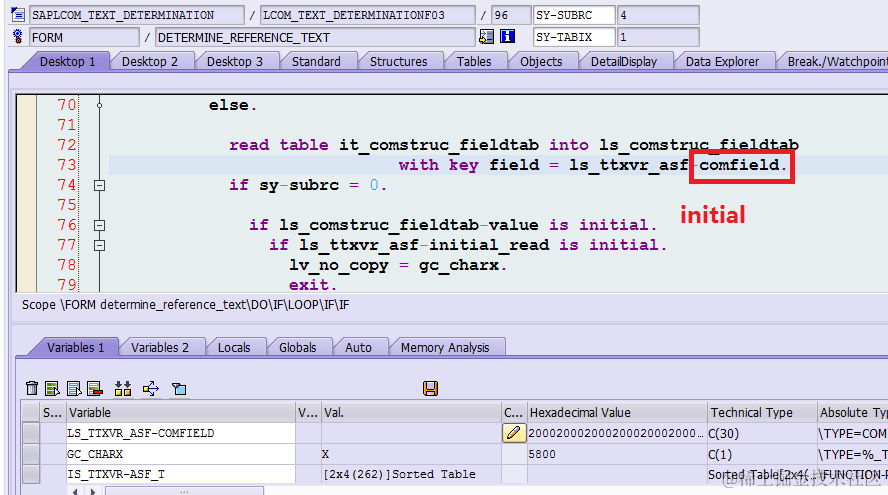
Task: Click the SAPLCOM_TEXT_DETERMINATION program field
Action: [136, 15]
